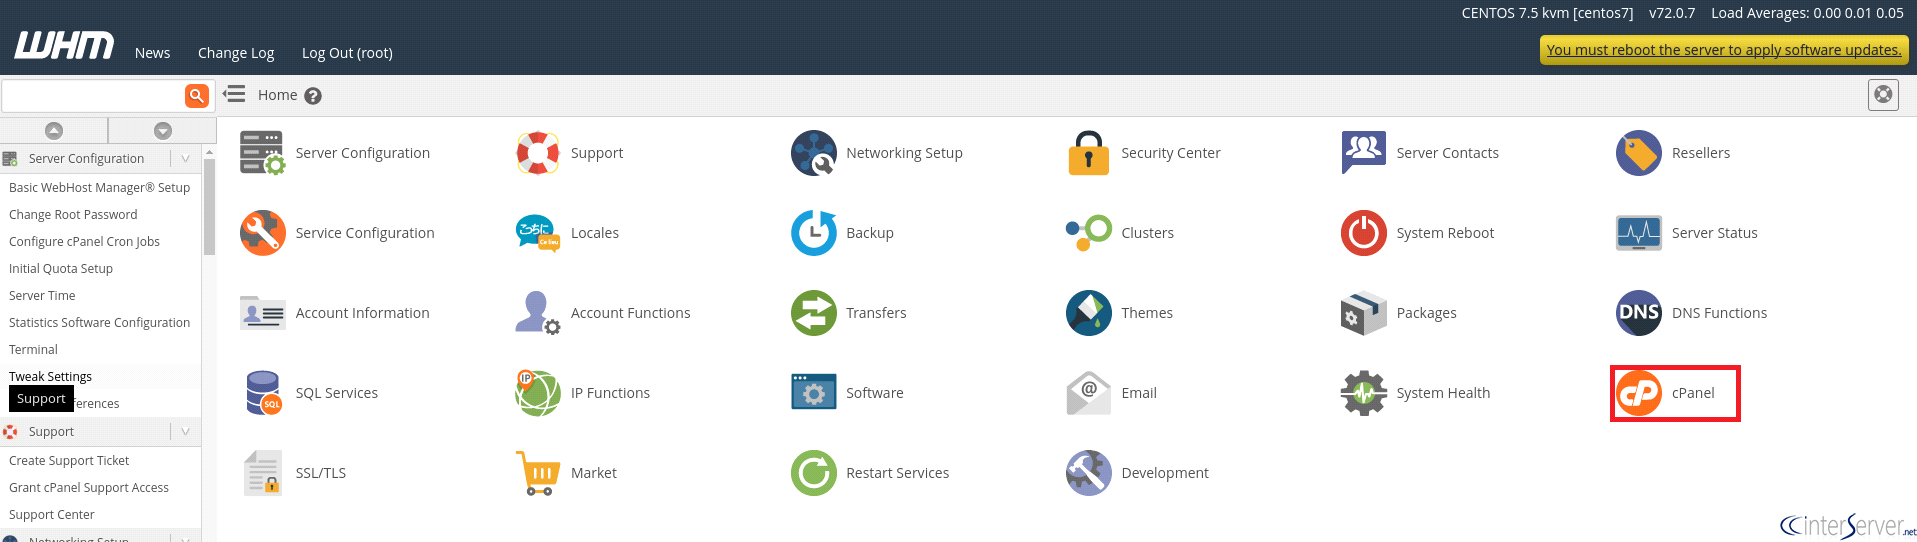Click Log Out (root)
The height and width of the screenshot is (542, 1917).
pyautogui.click(x=347, y=53)
